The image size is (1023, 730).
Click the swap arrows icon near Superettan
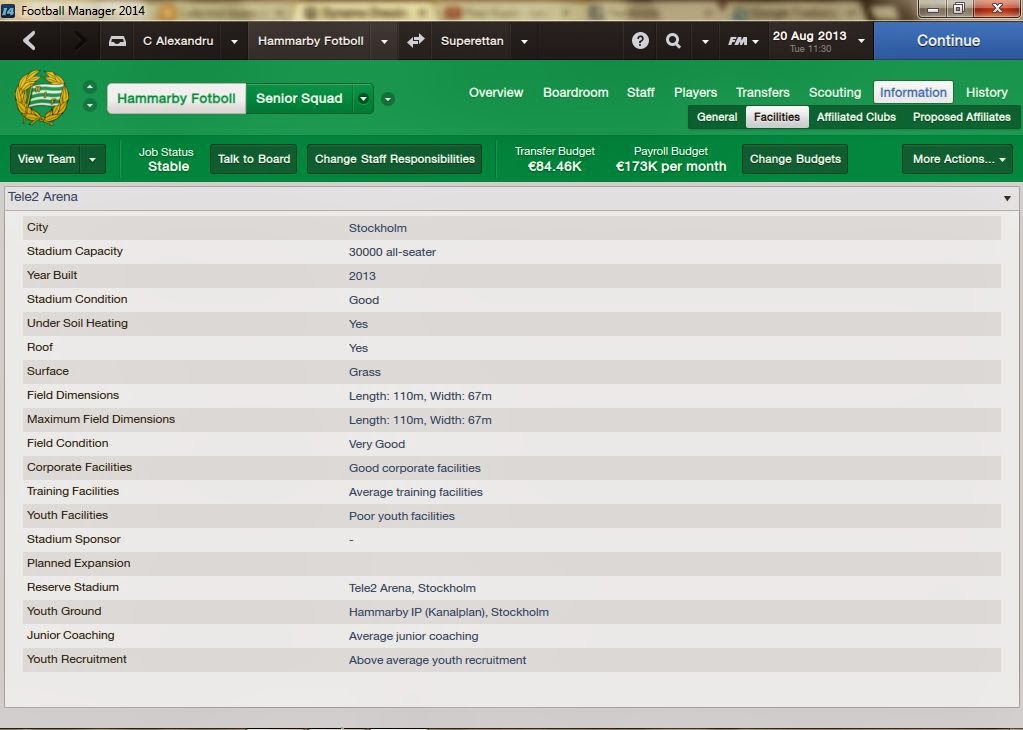[x=415, y=40]
